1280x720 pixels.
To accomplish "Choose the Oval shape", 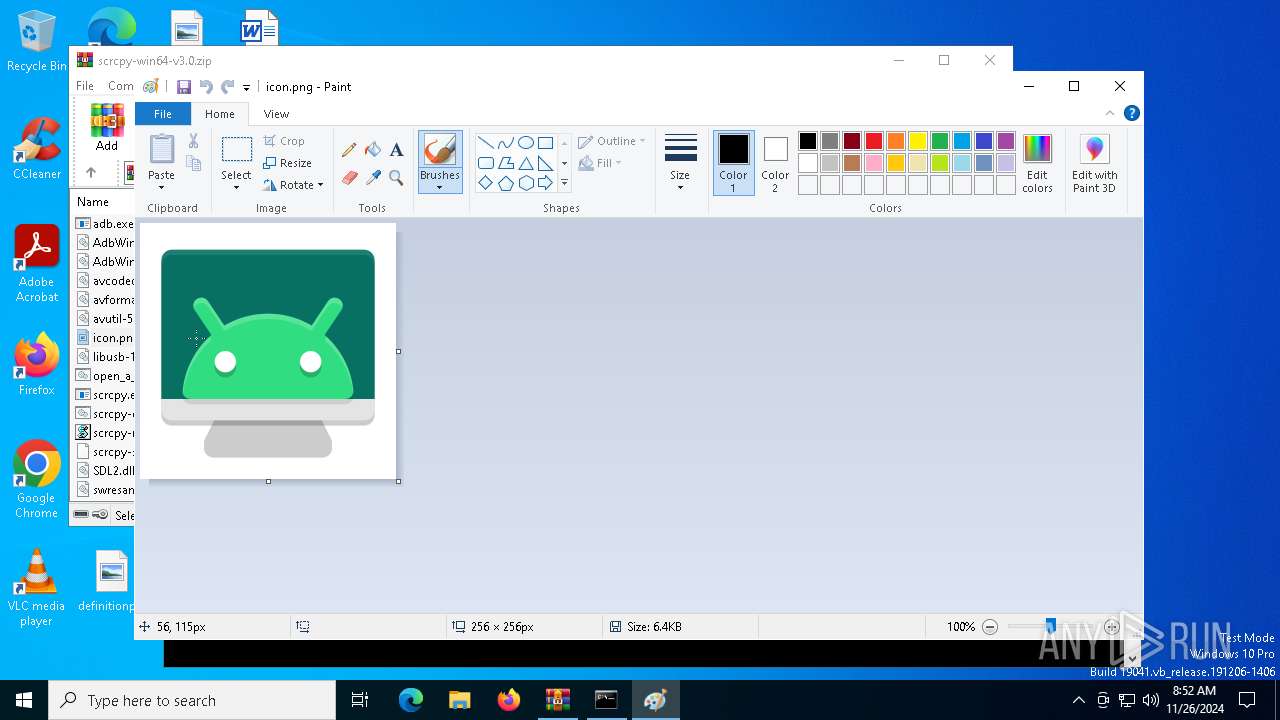I will tap(525, 143).
